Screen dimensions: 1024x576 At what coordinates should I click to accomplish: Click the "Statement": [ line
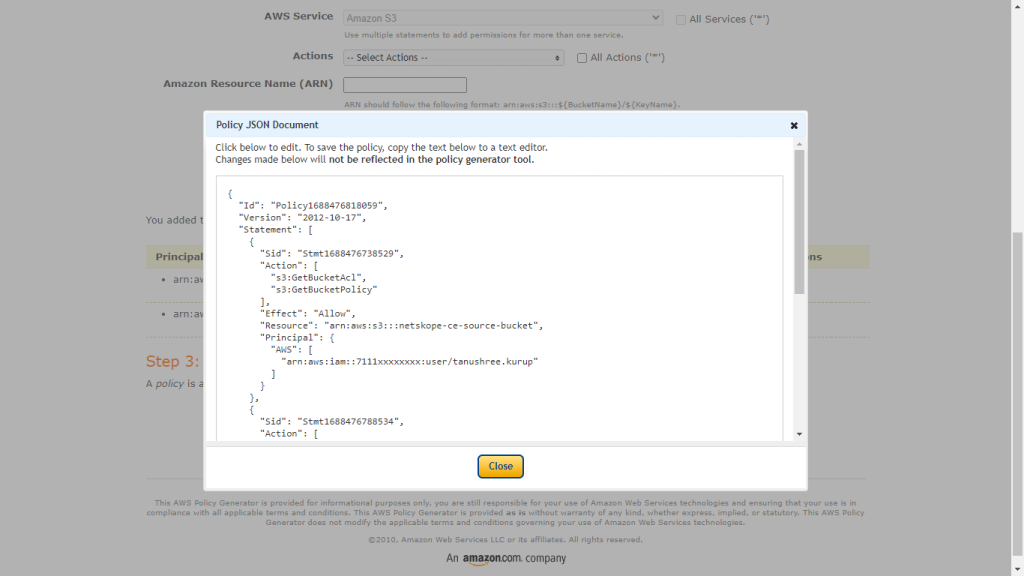[x=276, y=229]
